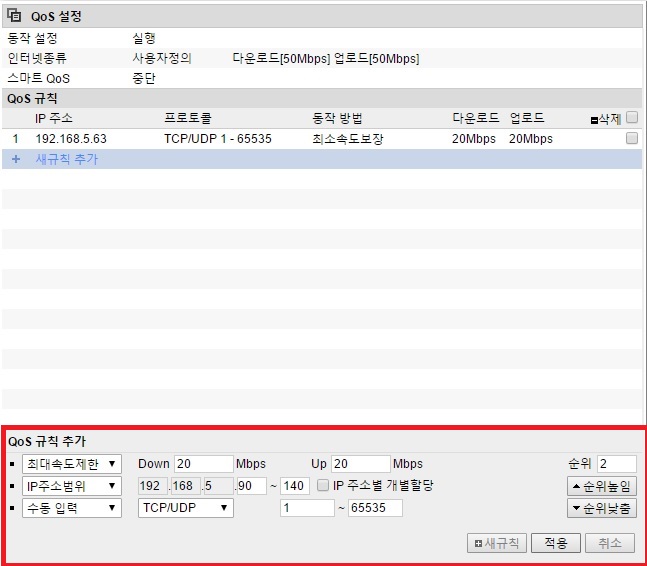Click the 동작 설정 실행 value
The image size is (647, 566).
point(144,38)
